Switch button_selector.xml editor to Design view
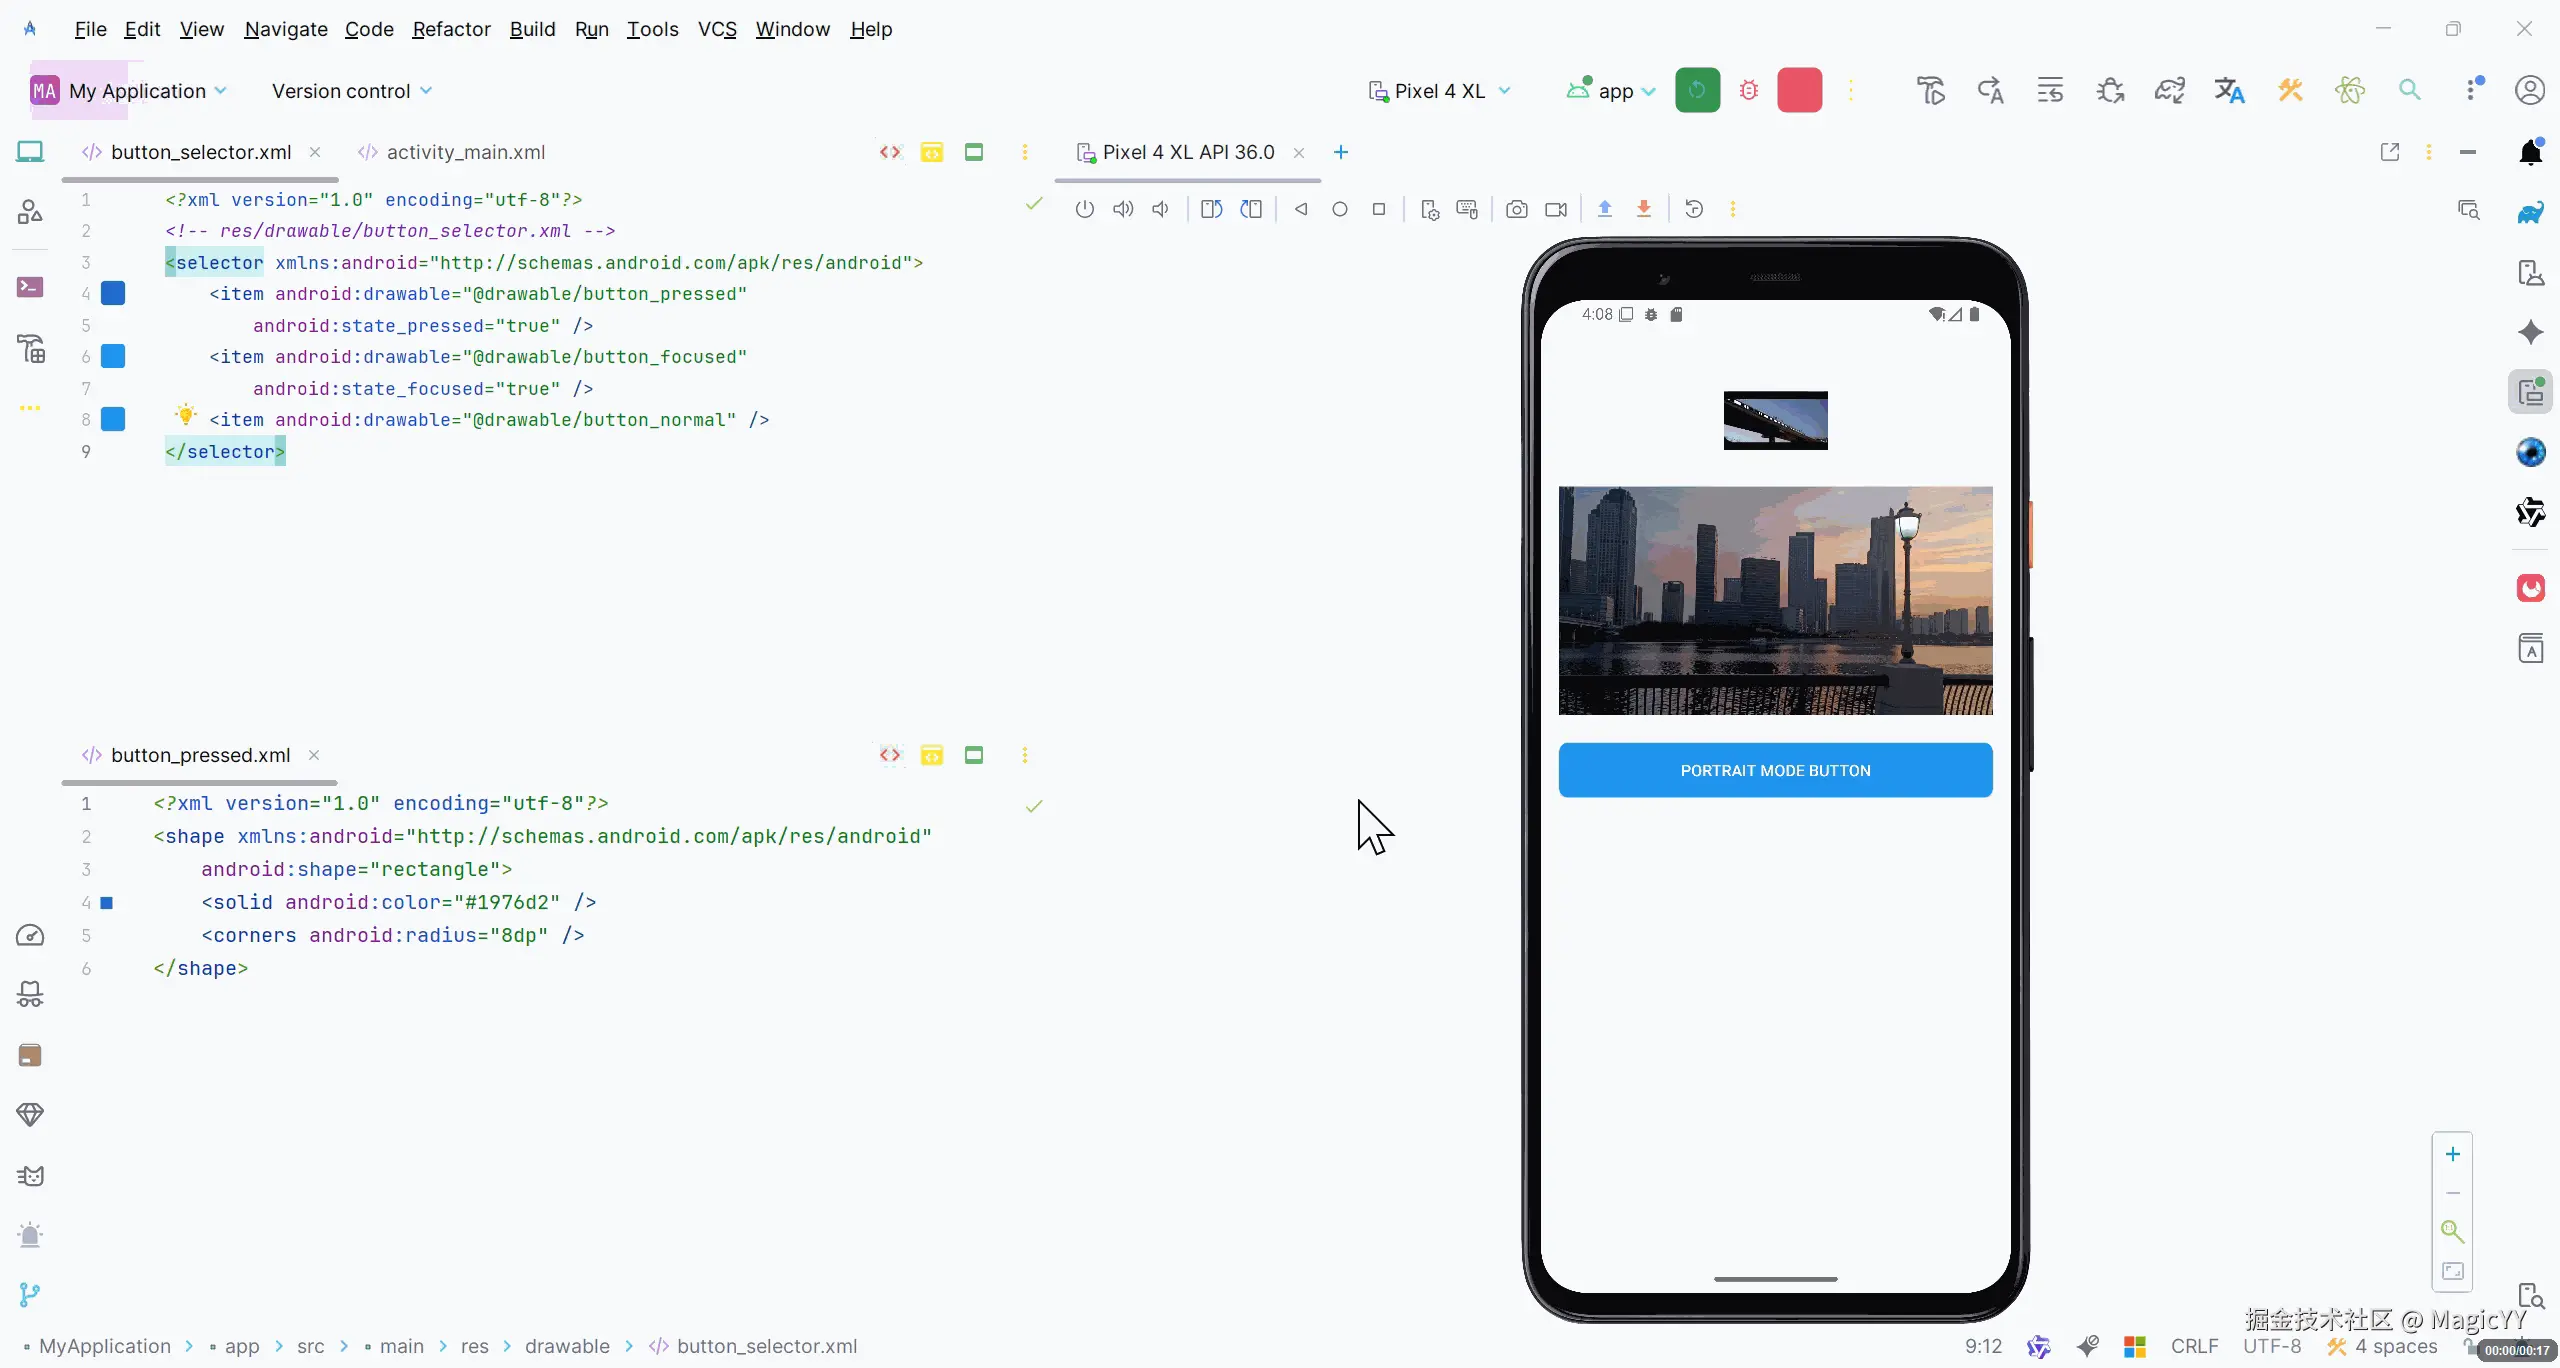The height and width of the screenshot is (1368, 2560). point(973,152)
